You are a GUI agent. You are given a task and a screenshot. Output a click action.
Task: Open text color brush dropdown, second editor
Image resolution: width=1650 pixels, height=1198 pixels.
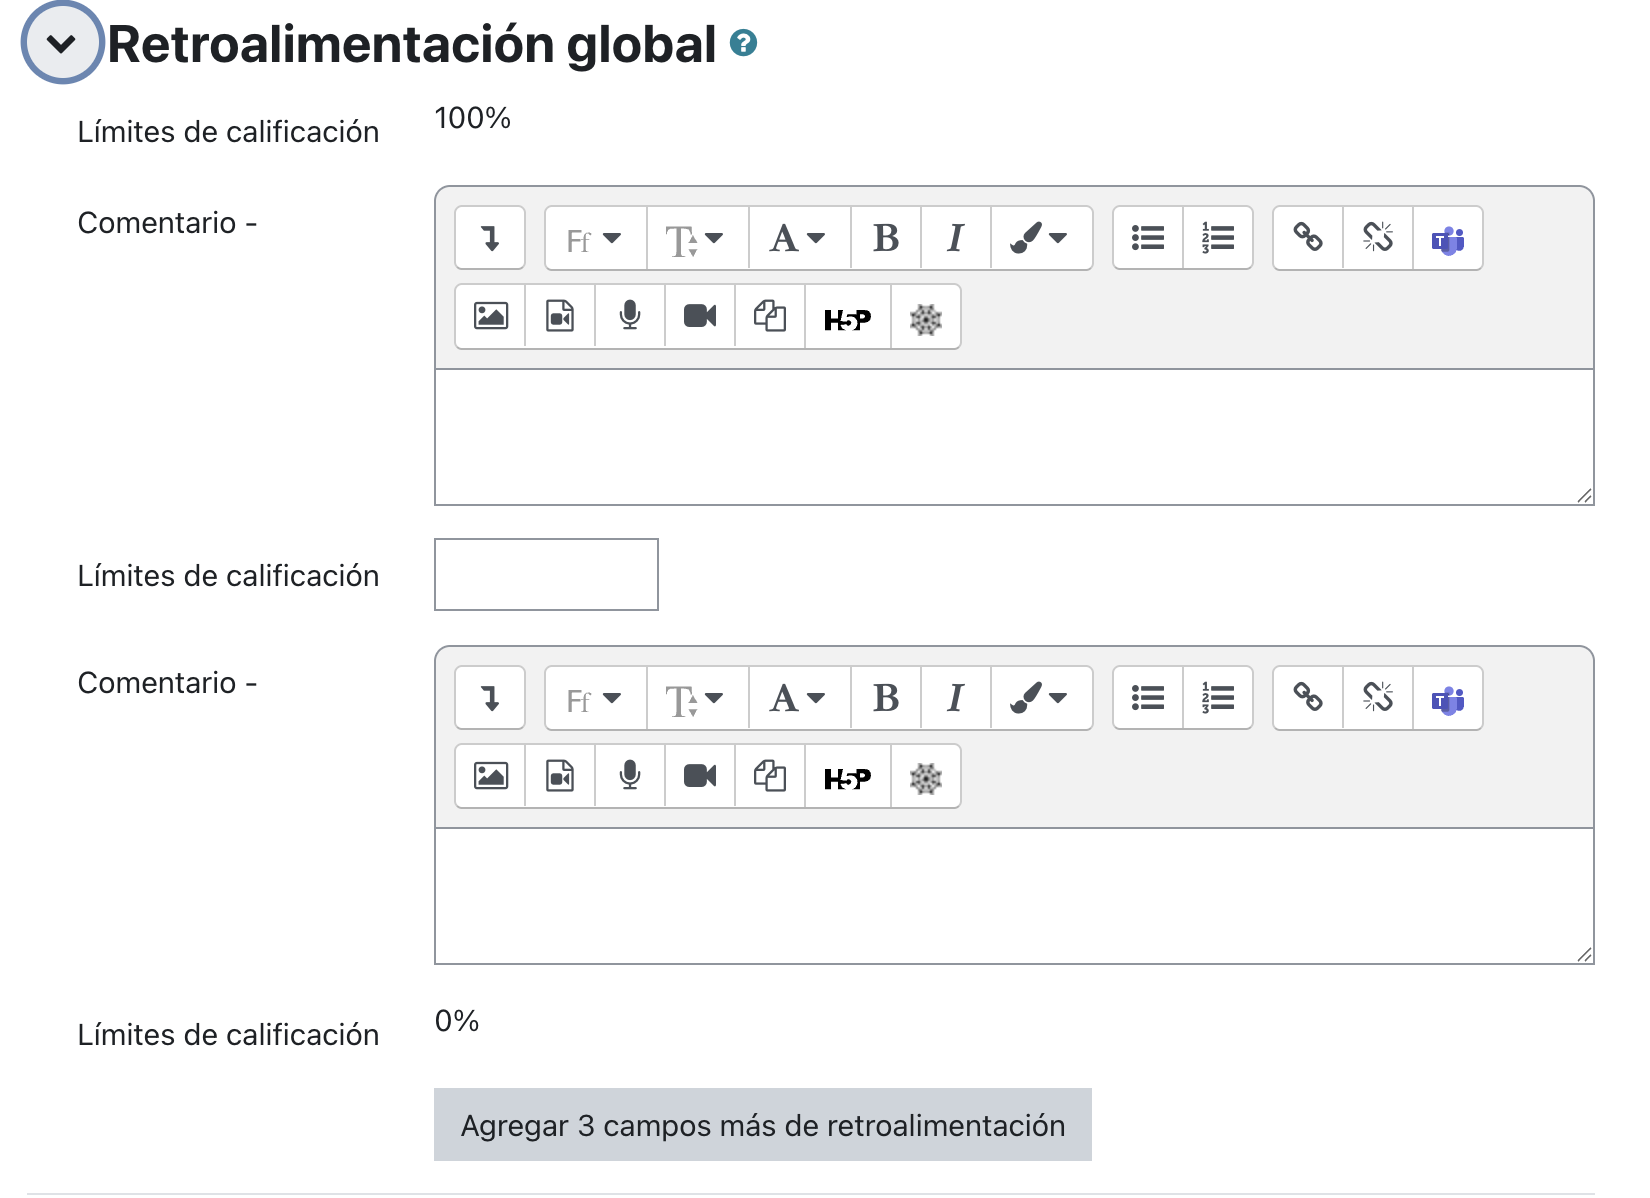1042,698
